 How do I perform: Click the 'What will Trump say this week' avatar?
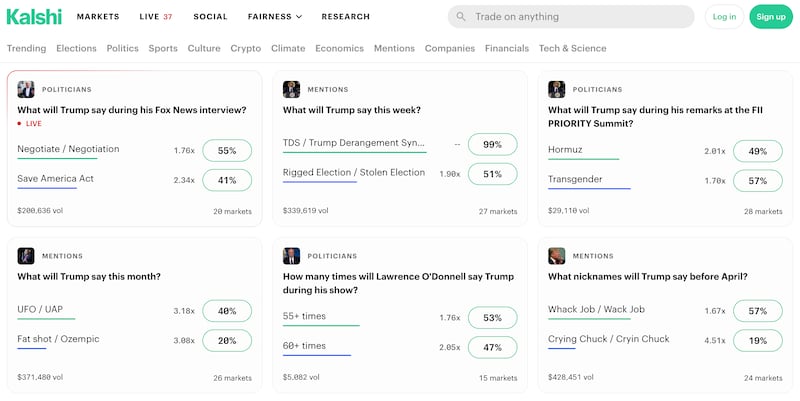pos(292,89)
